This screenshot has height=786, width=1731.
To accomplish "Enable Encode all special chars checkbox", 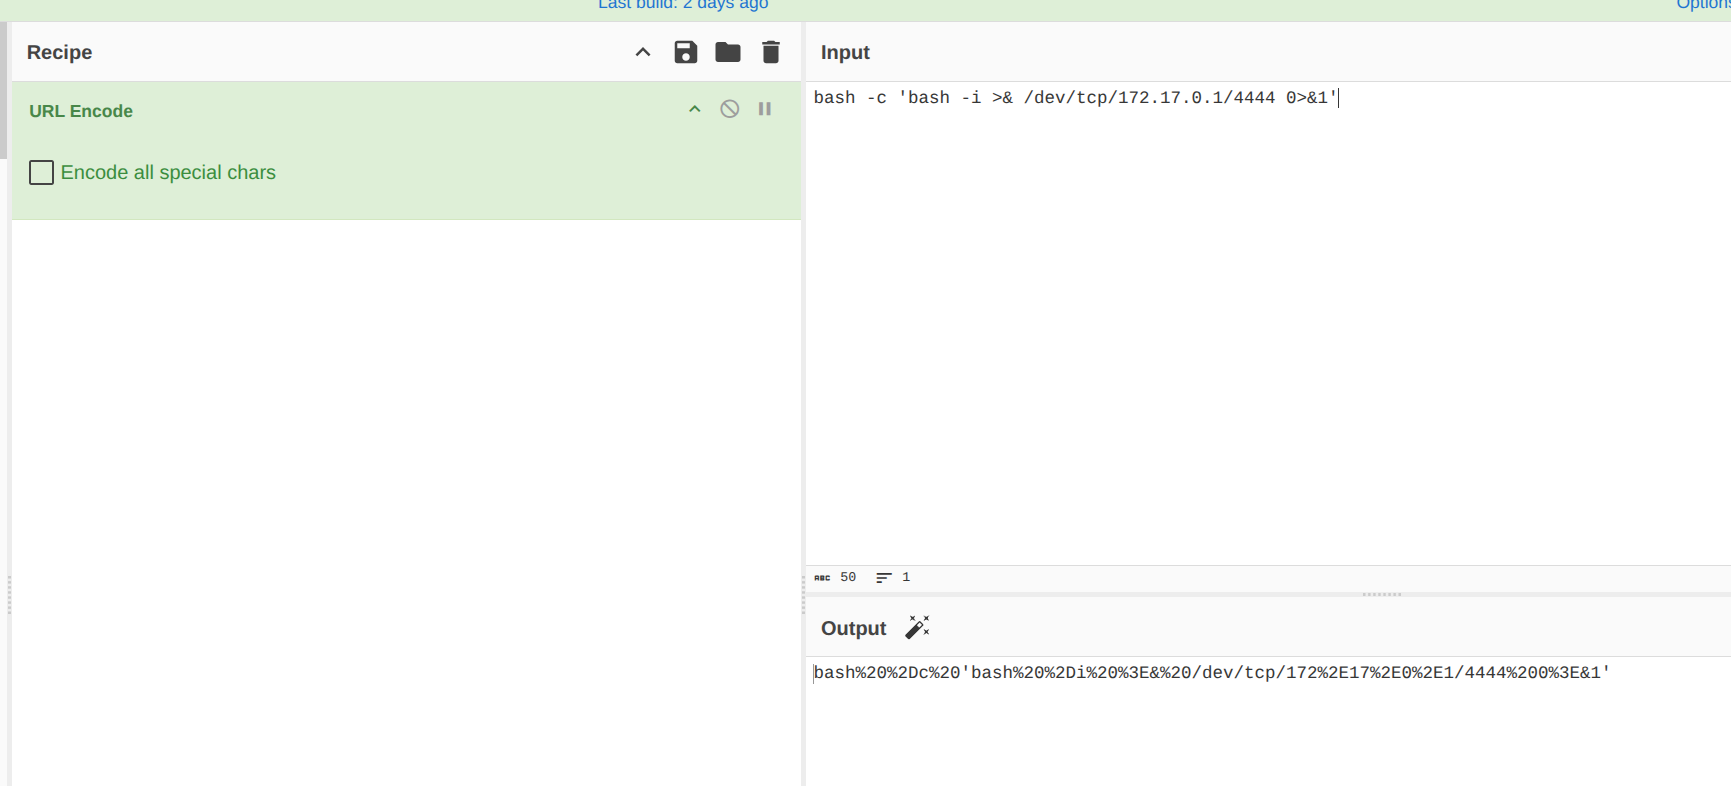I will pyautogui.click(x=41, y=173).
